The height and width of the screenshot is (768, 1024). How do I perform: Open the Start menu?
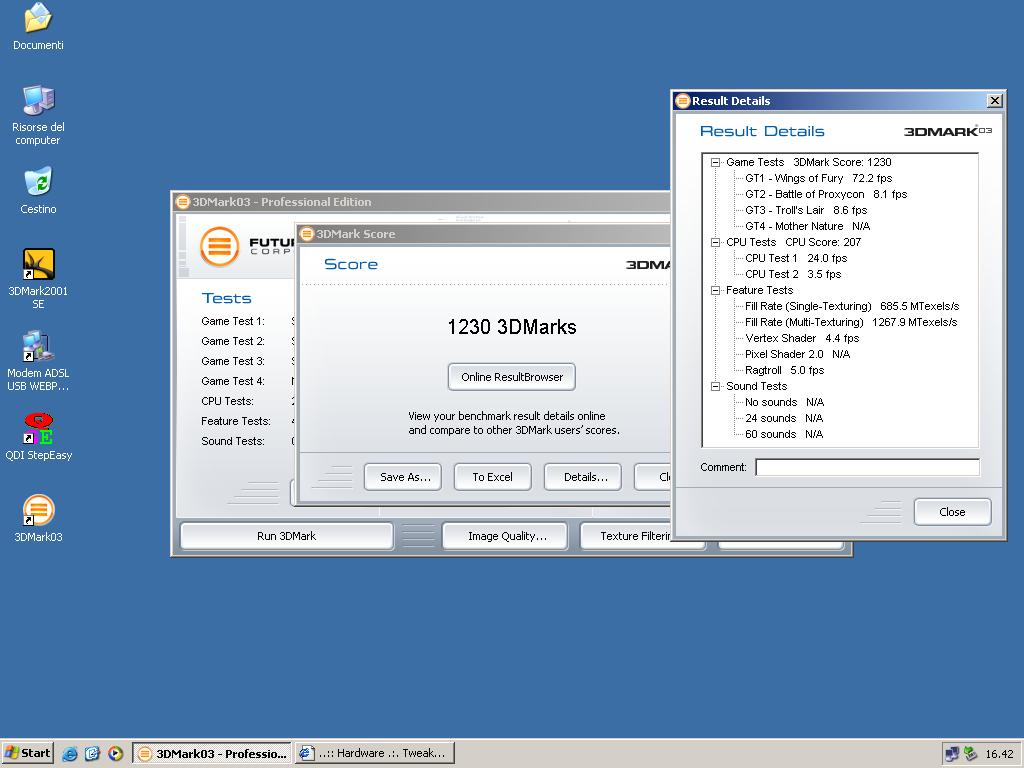27,754
